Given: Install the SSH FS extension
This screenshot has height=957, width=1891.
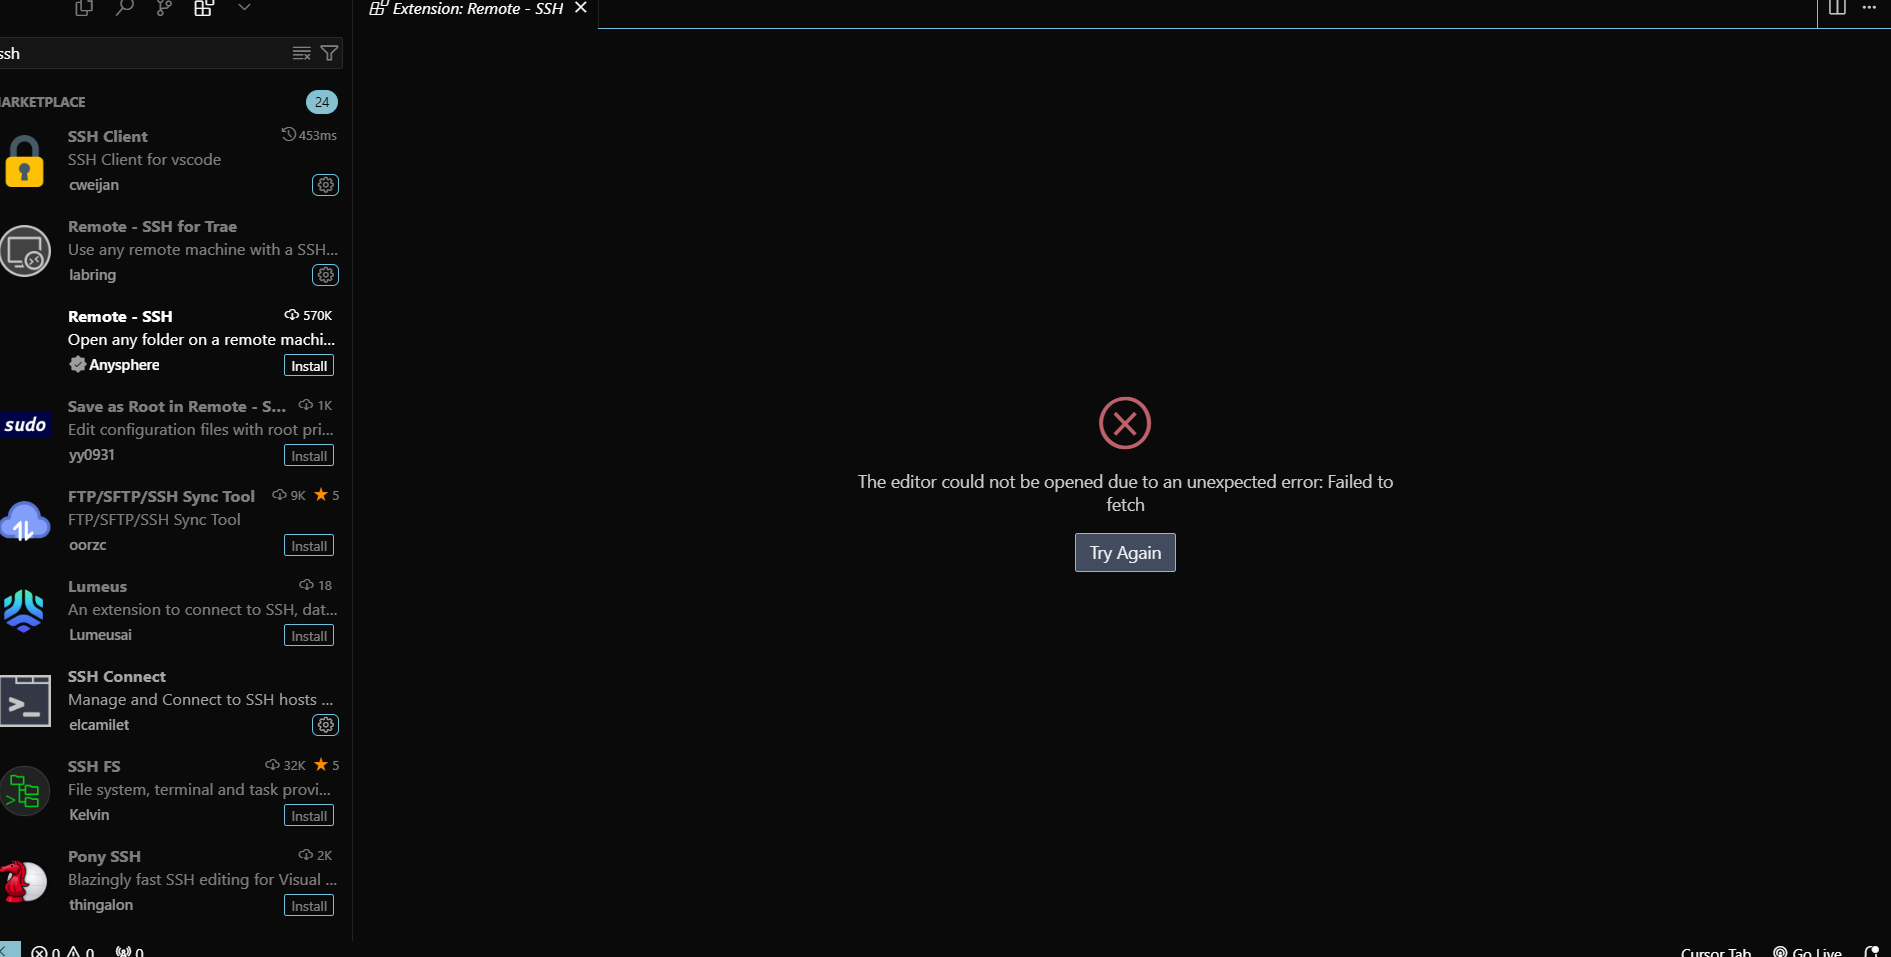Looking at the screenshot, I should click(x=309, y=816).
